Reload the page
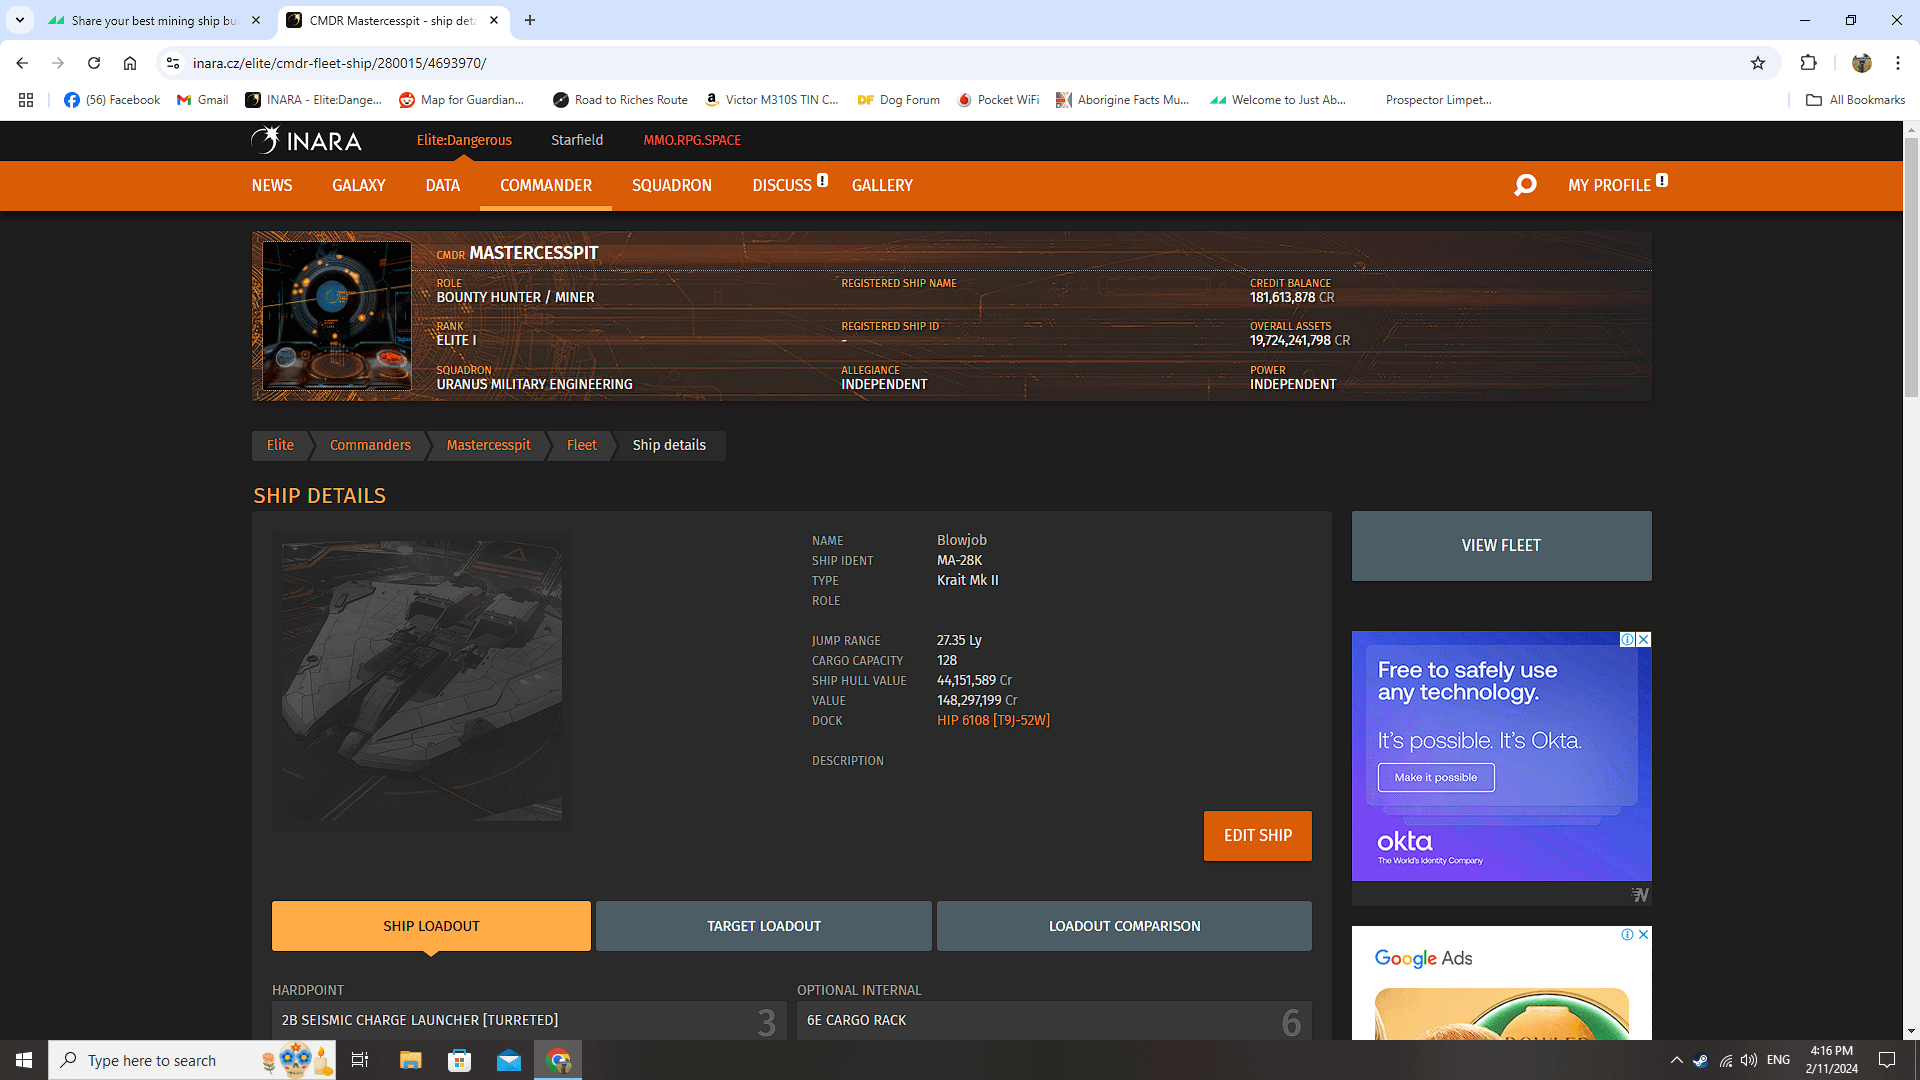This screenshot has height=1080, width=1920. tap(94, 63)
